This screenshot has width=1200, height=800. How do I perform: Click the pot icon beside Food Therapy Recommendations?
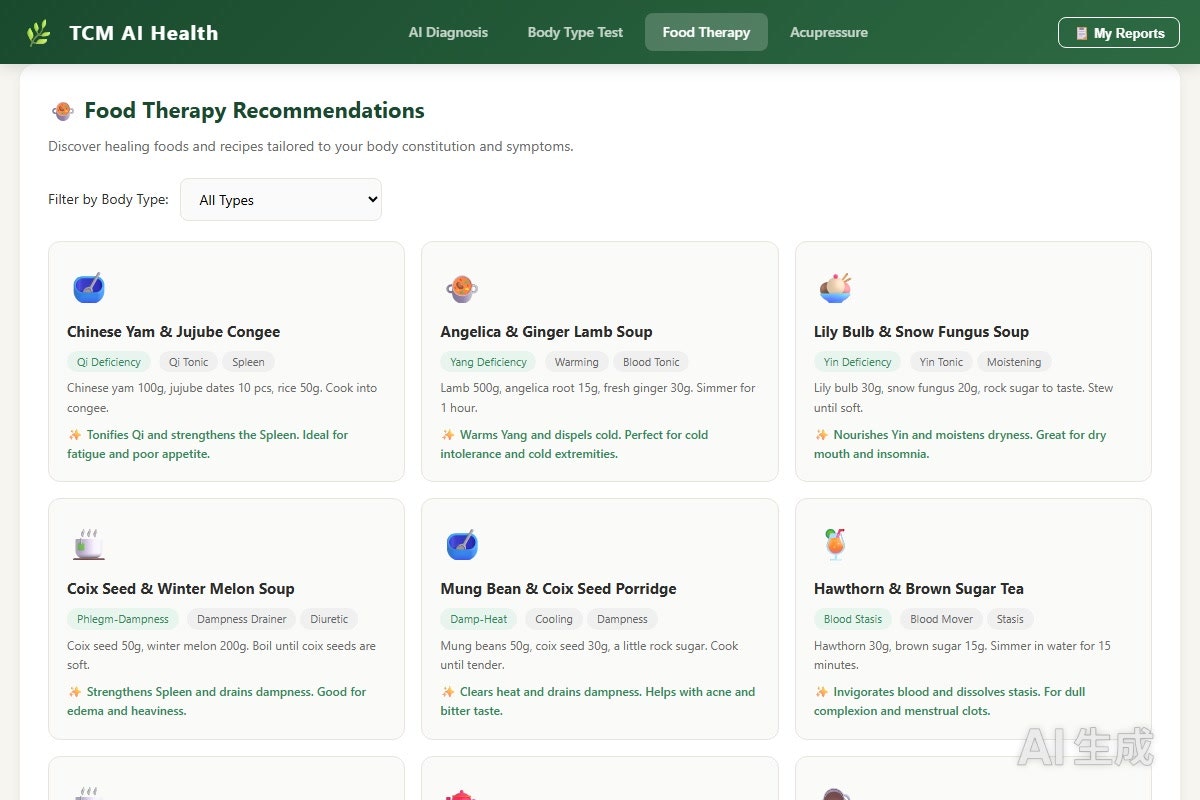click(62, 111)
